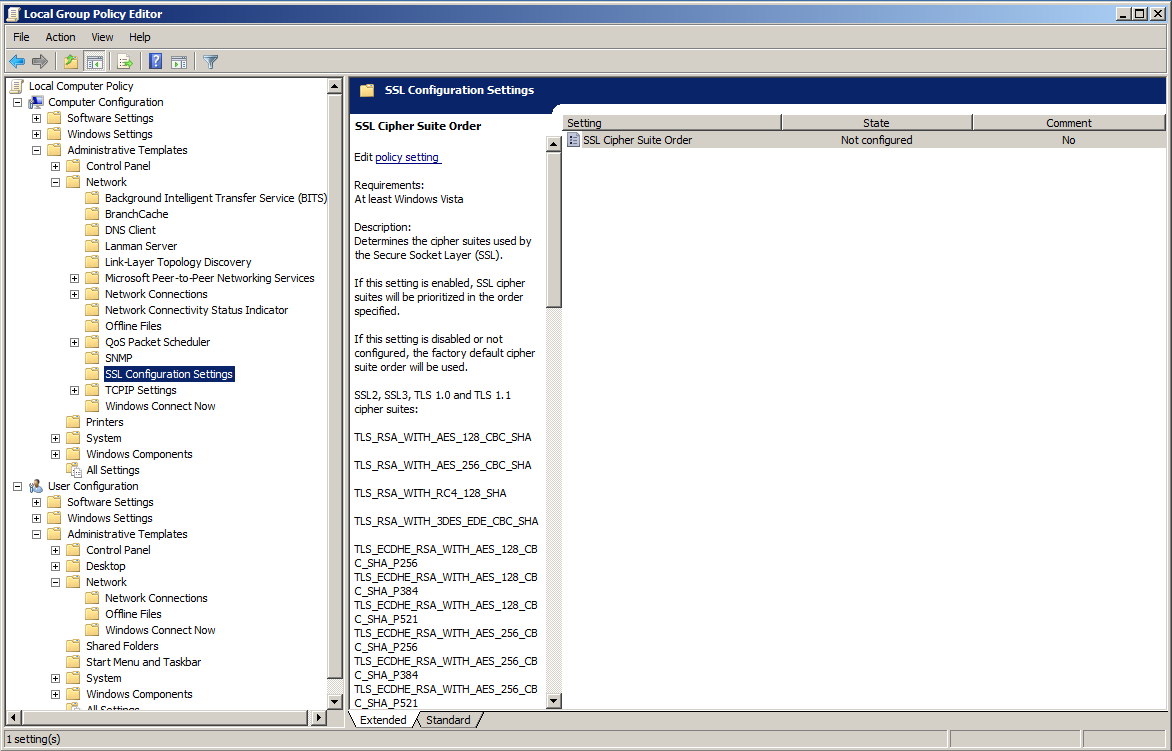Click the tree pane horizontal scroll right arrow
Viewport: 1172px width, 751px height.
[318, 718]
